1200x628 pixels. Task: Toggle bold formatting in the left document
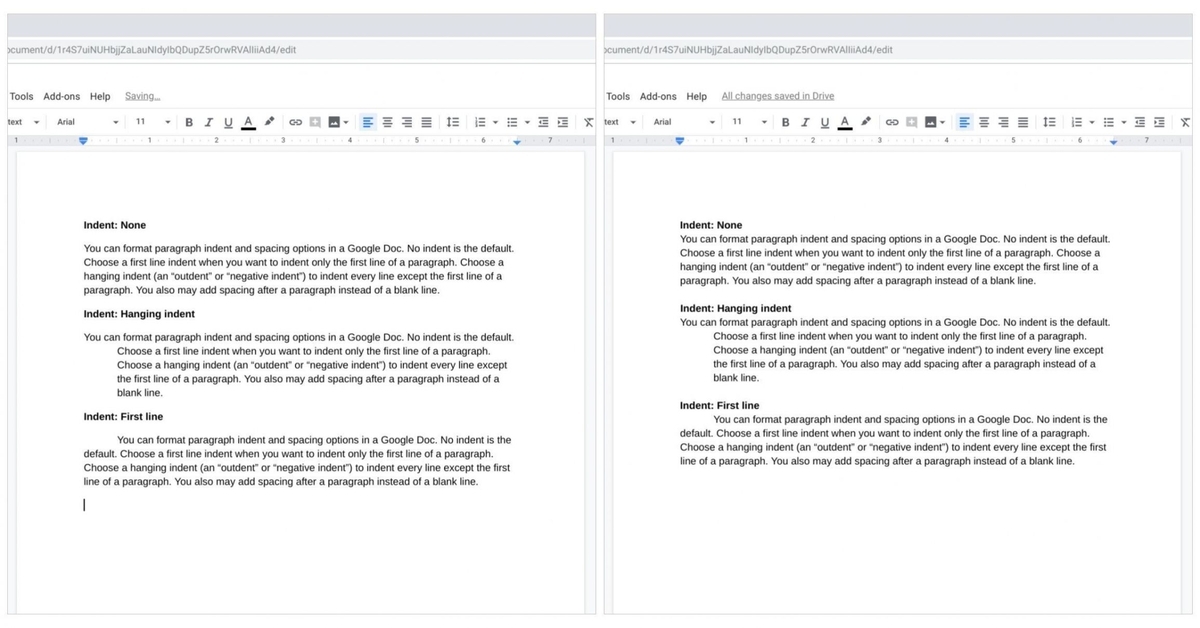point(189,122)
